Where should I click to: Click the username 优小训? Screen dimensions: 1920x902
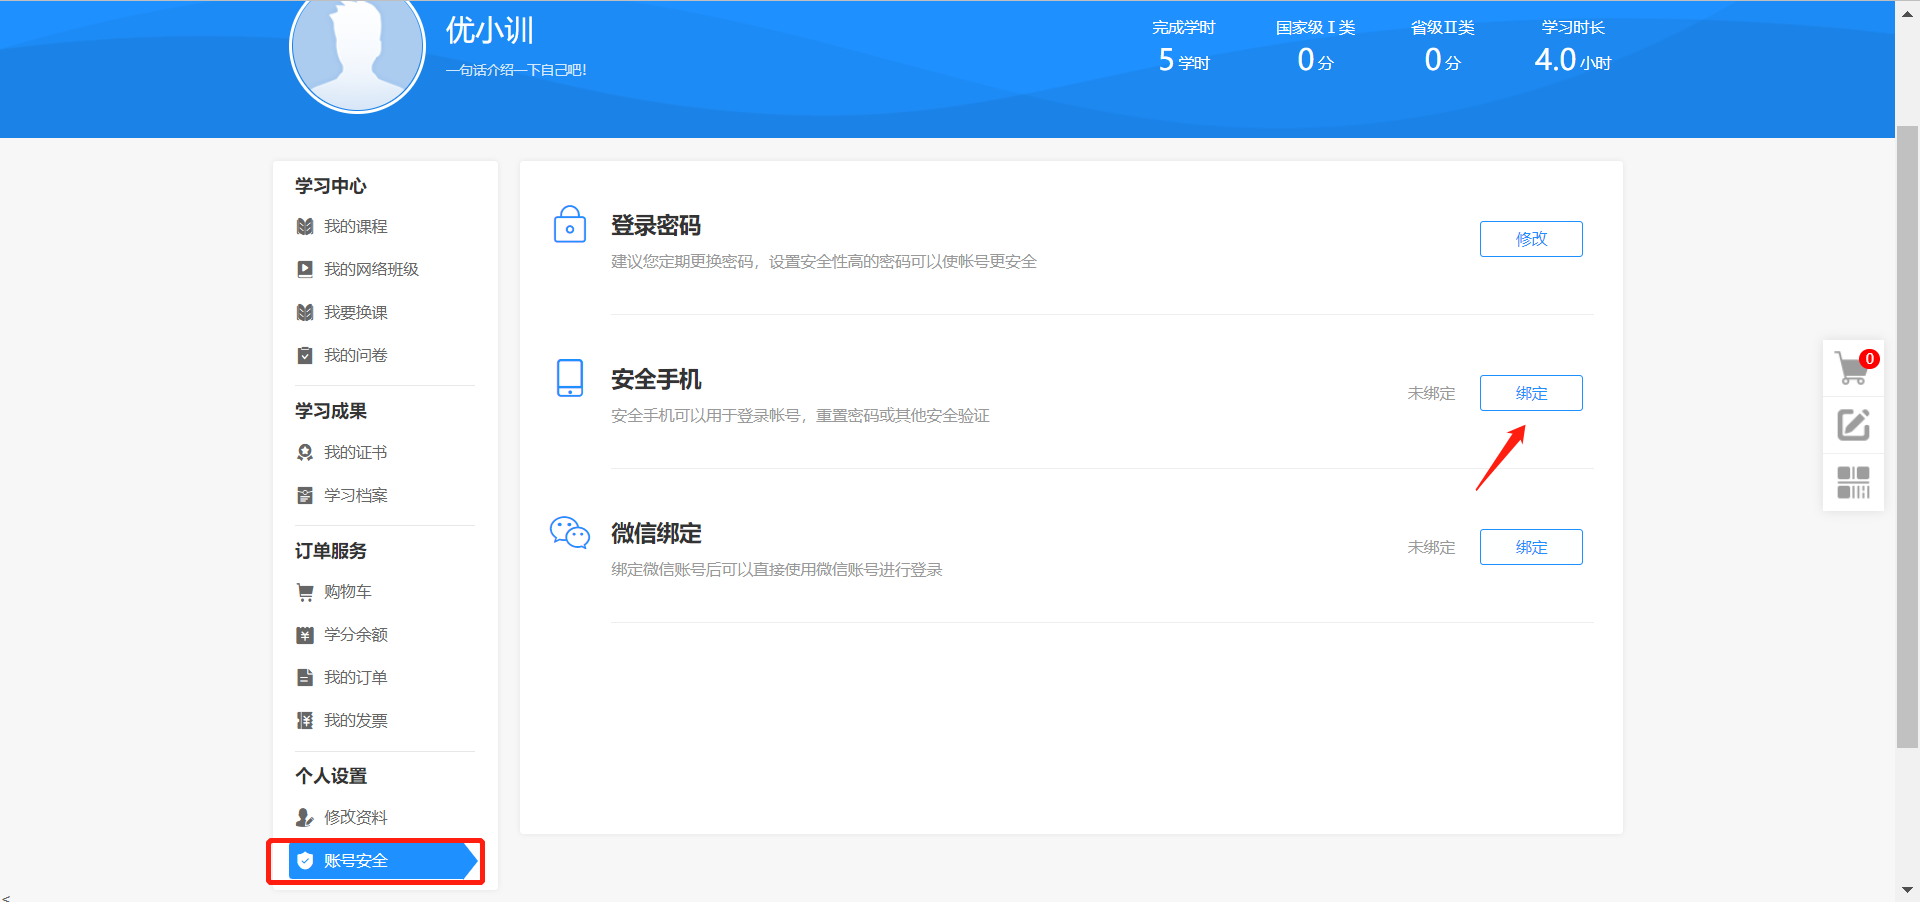[x=490, y=30]
